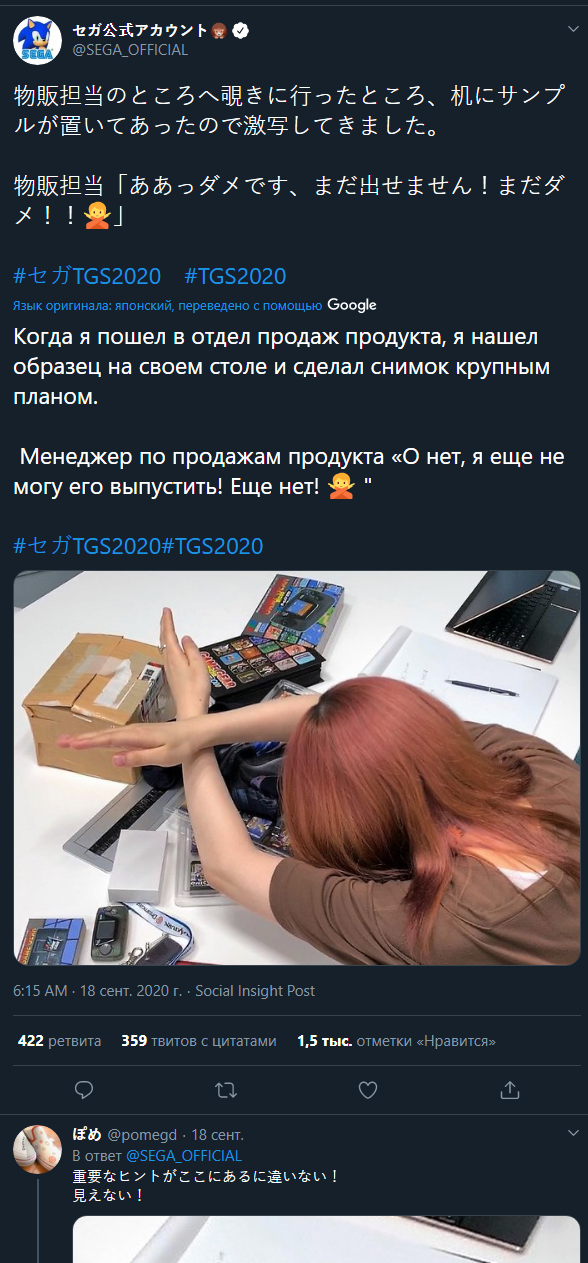Like the tweet with the heart icon
The width and height of the screenshot is (588, 1263).
[x=368, y=1089]
